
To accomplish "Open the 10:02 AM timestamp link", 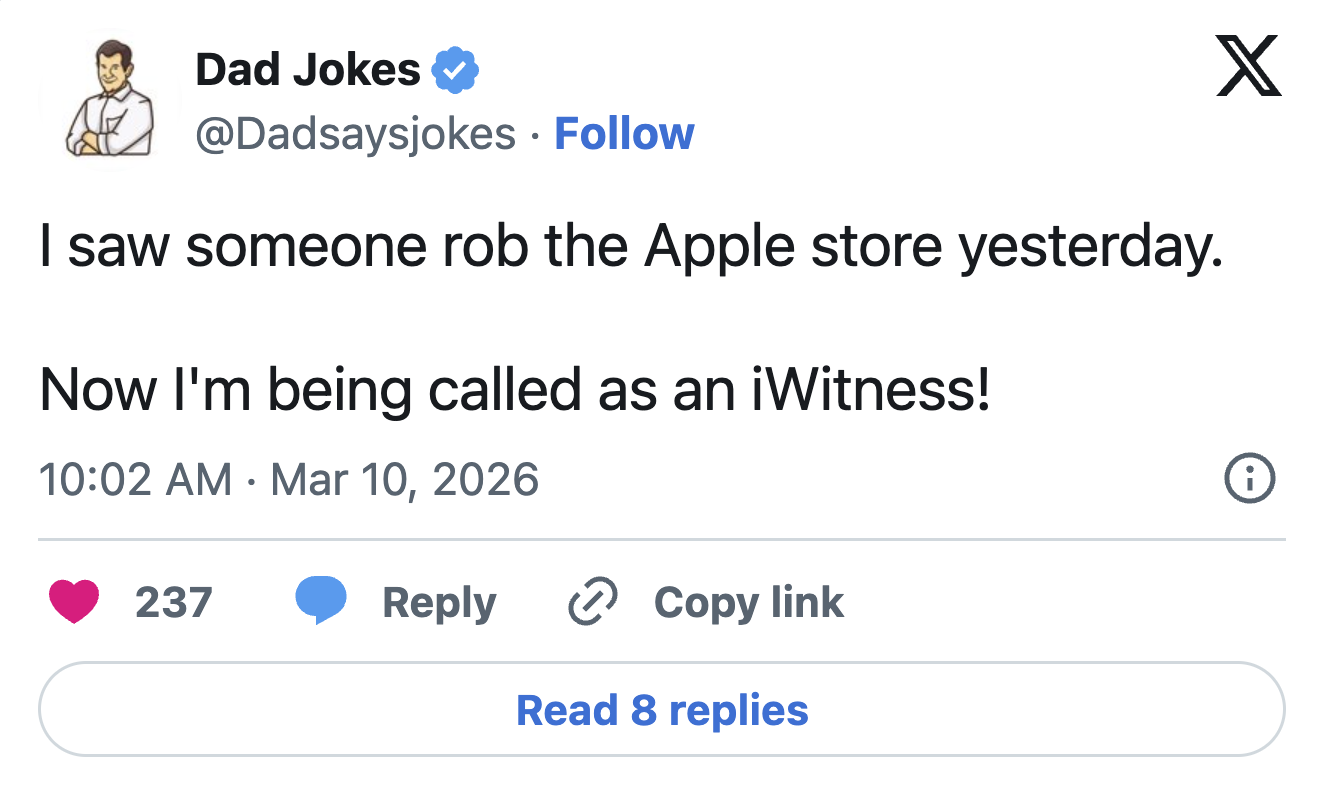I will point(135,479).
